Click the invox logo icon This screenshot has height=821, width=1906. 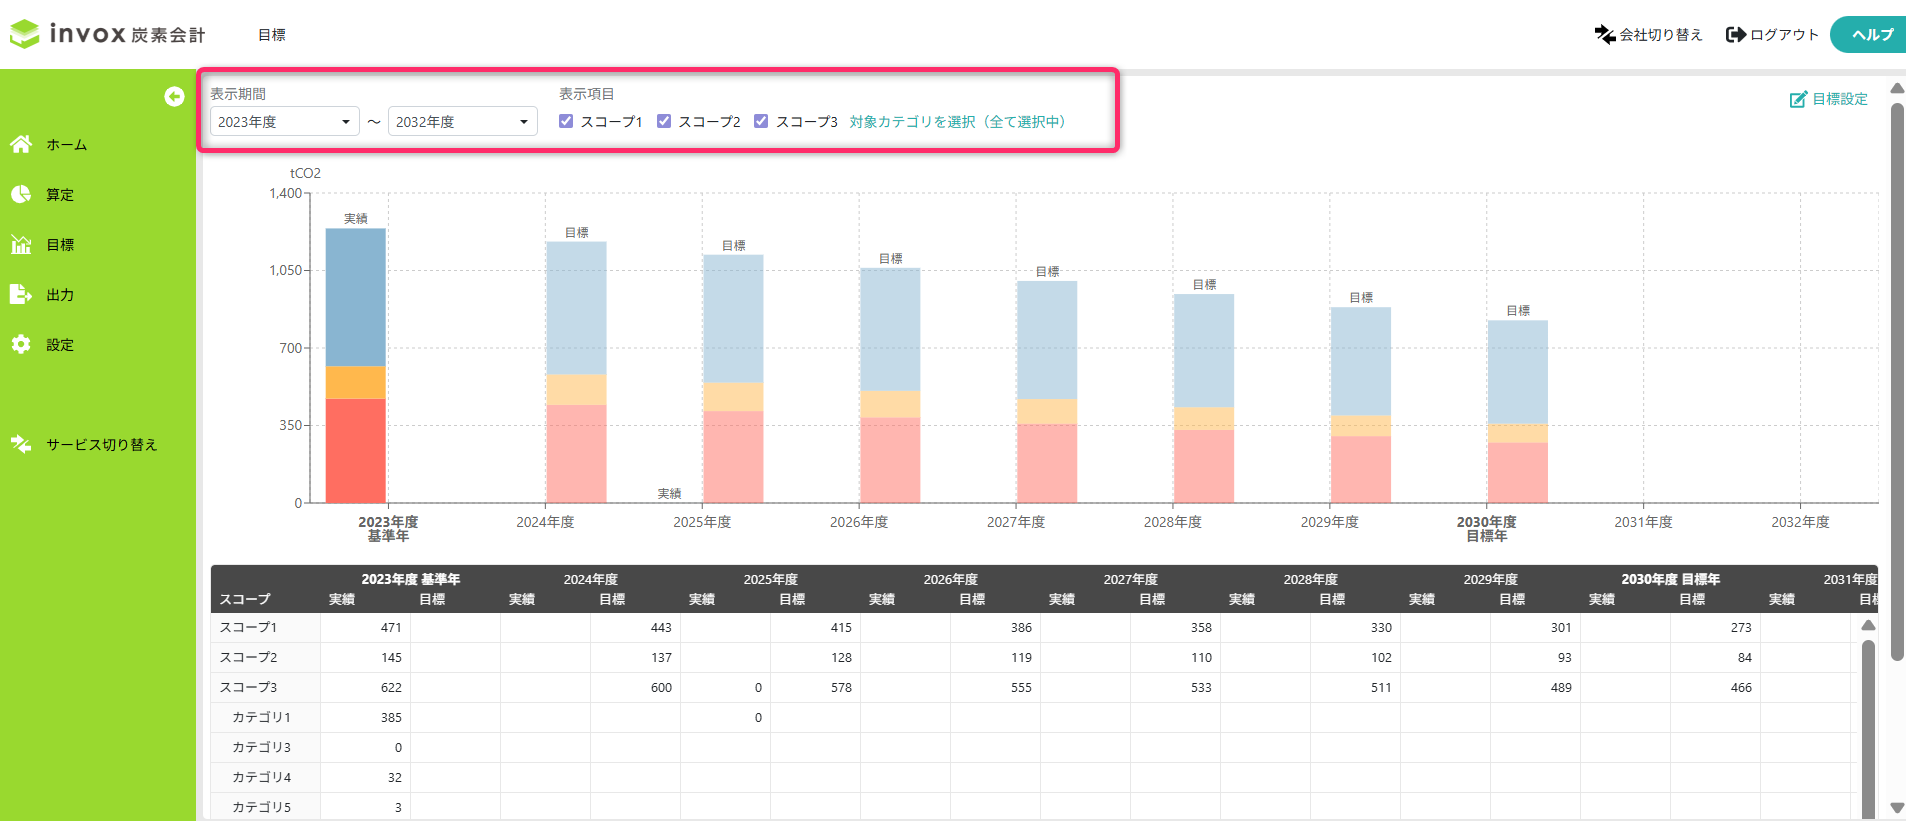tap(25, 34)
